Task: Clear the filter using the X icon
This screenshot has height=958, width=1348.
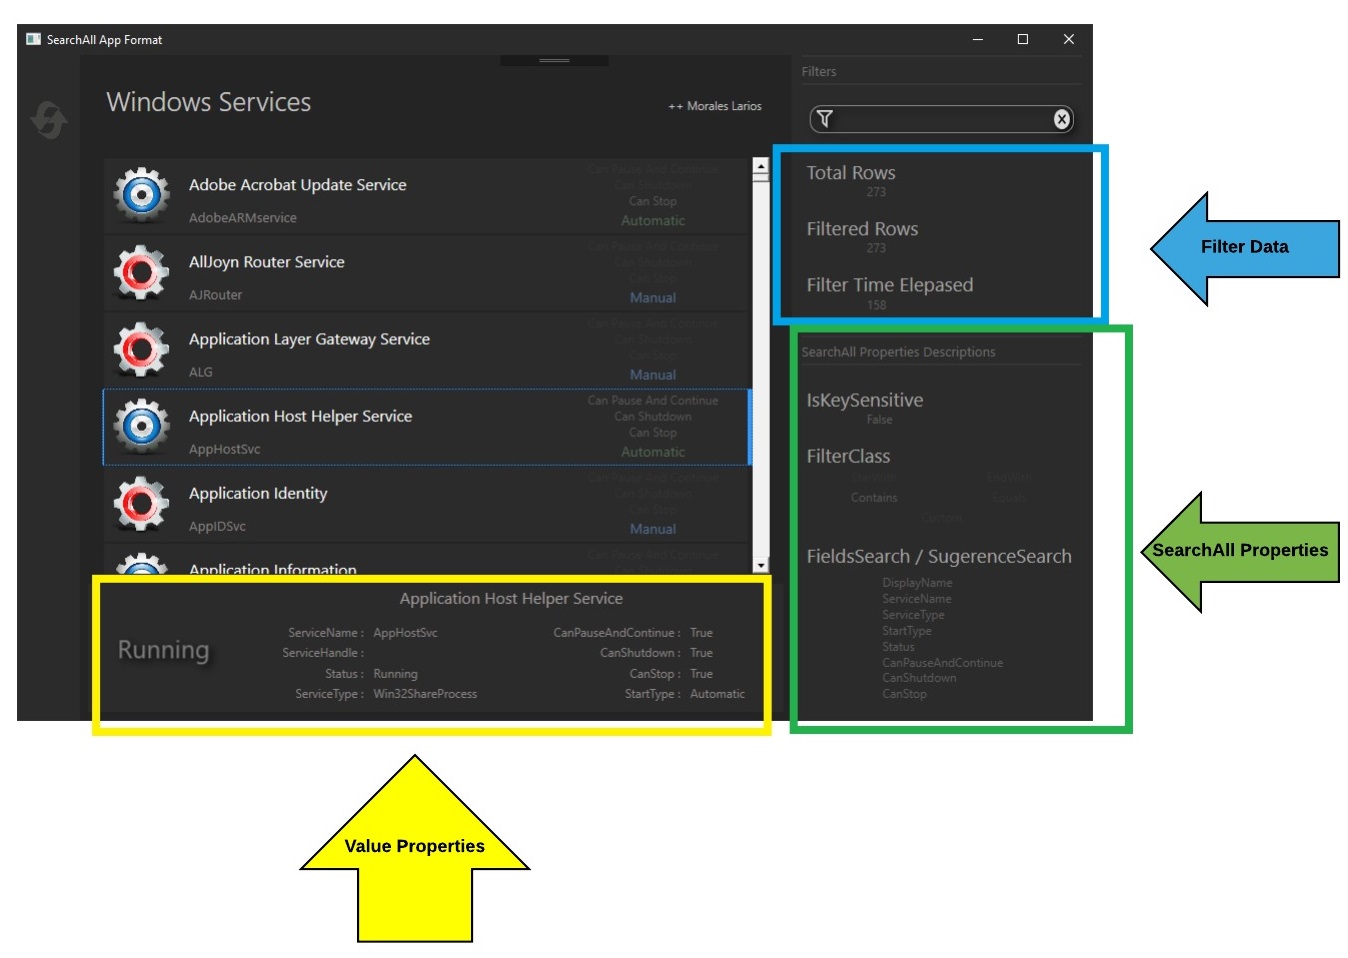Action: click(1060, 118)
